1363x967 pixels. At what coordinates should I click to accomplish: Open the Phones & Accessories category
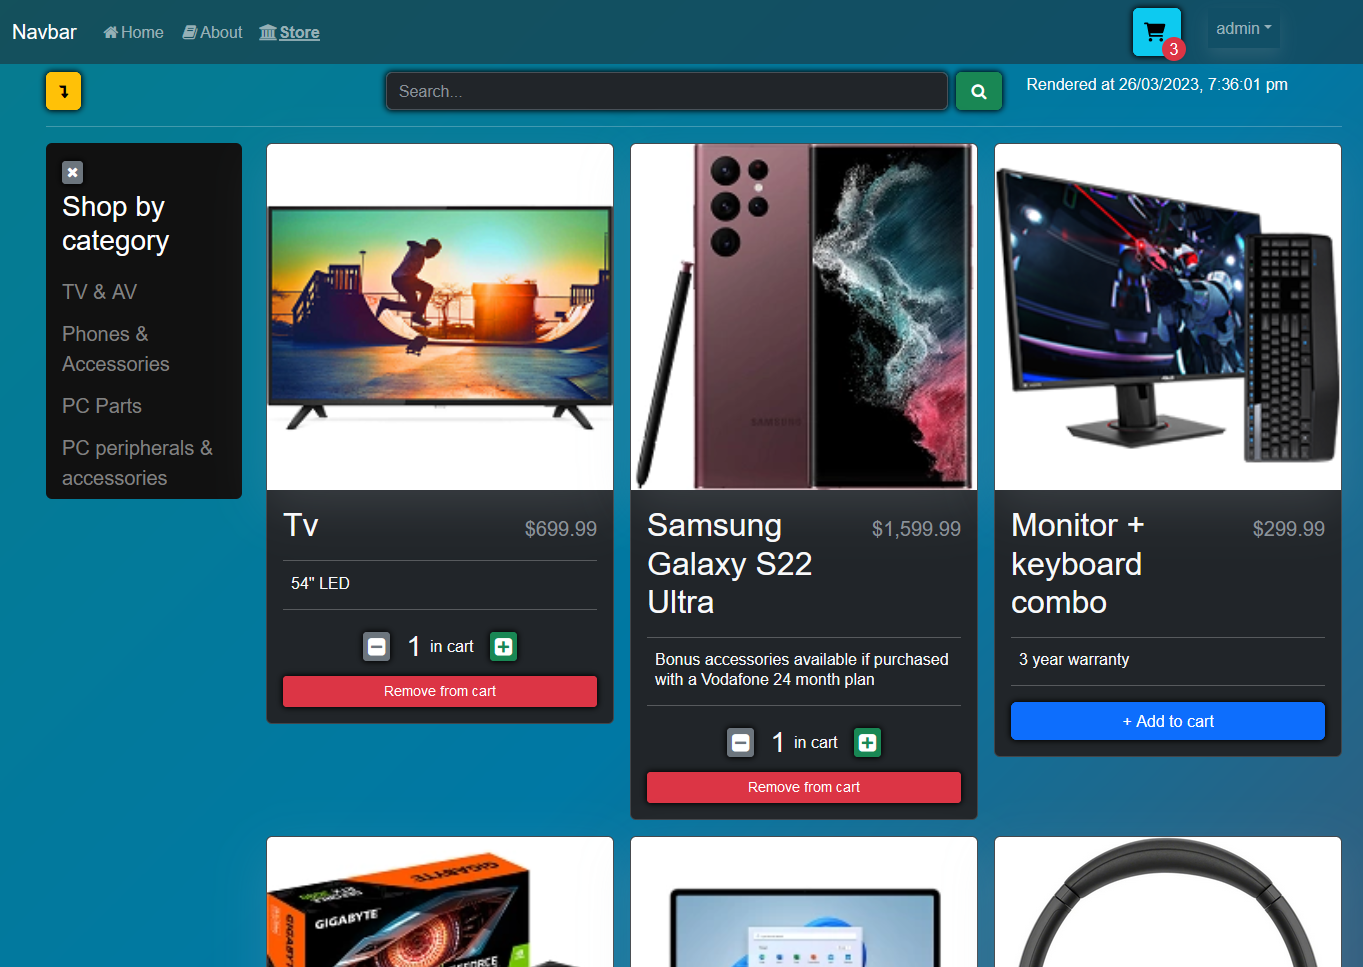pyautogui.click(x=114, y=348)
